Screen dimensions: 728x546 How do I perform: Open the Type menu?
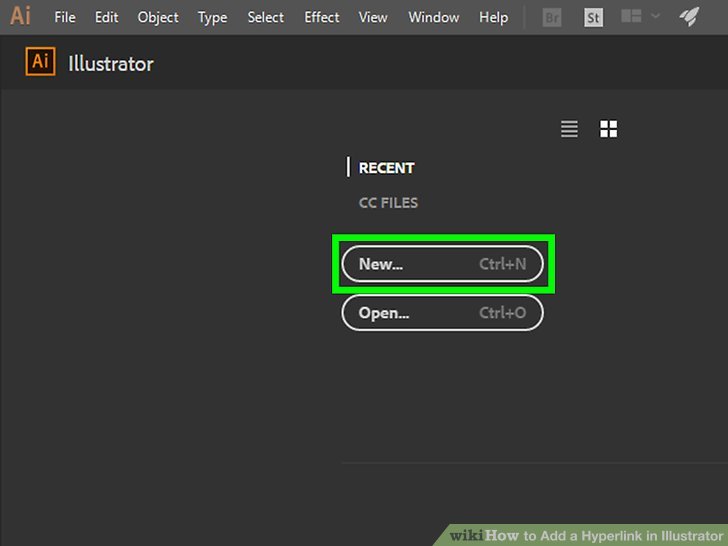pos(212,17)
